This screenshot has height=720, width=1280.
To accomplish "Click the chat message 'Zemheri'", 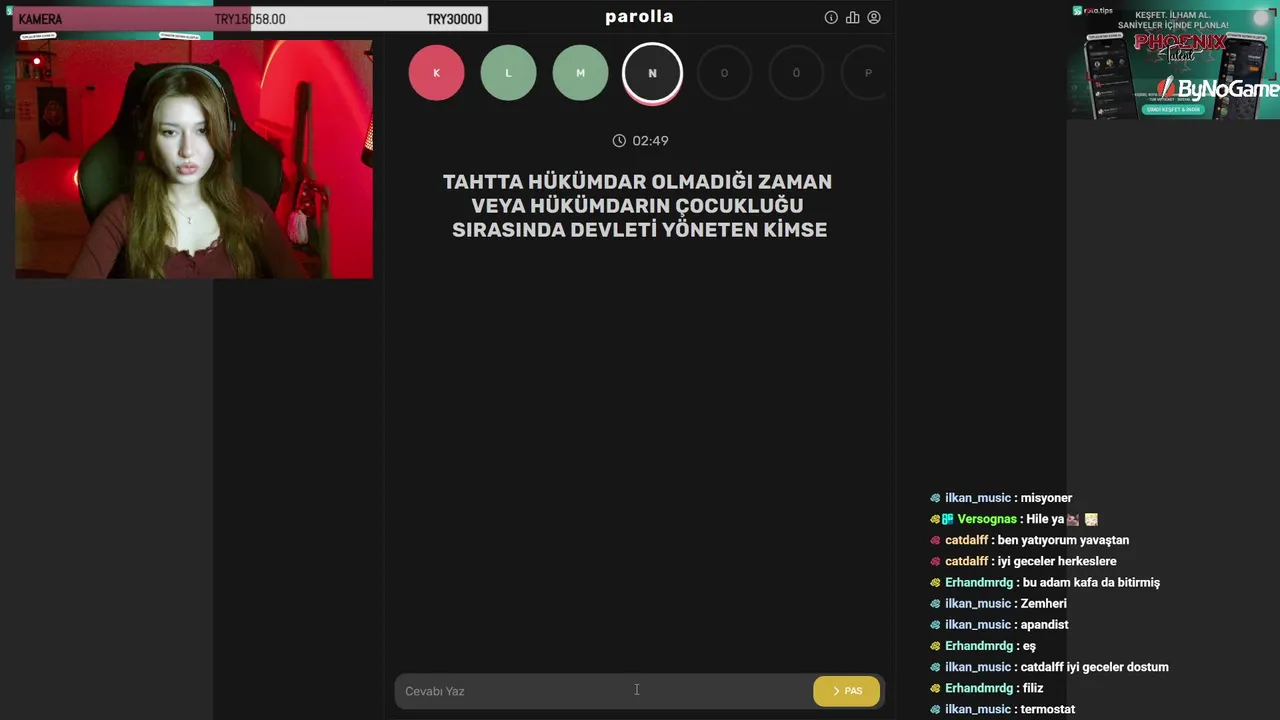I will click(x=1044, y=603).
